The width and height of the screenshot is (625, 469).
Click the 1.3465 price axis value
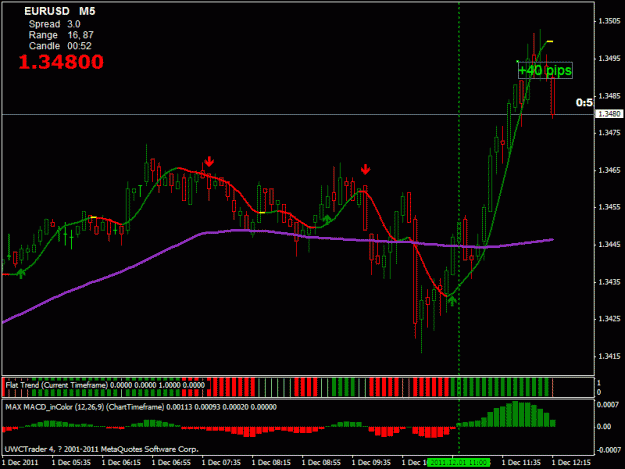pyautogui.click(x=609, y=170)
